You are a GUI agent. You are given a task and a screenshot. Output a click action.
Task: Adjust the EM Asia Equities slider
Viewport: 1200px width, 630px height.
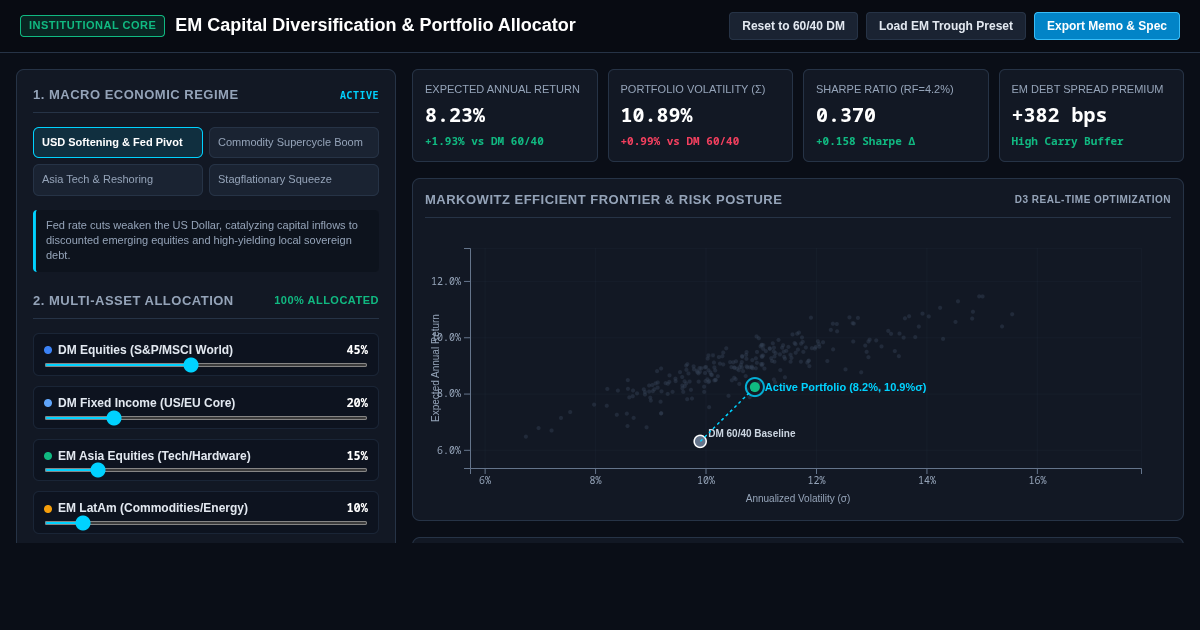click(x=206, y=470)
